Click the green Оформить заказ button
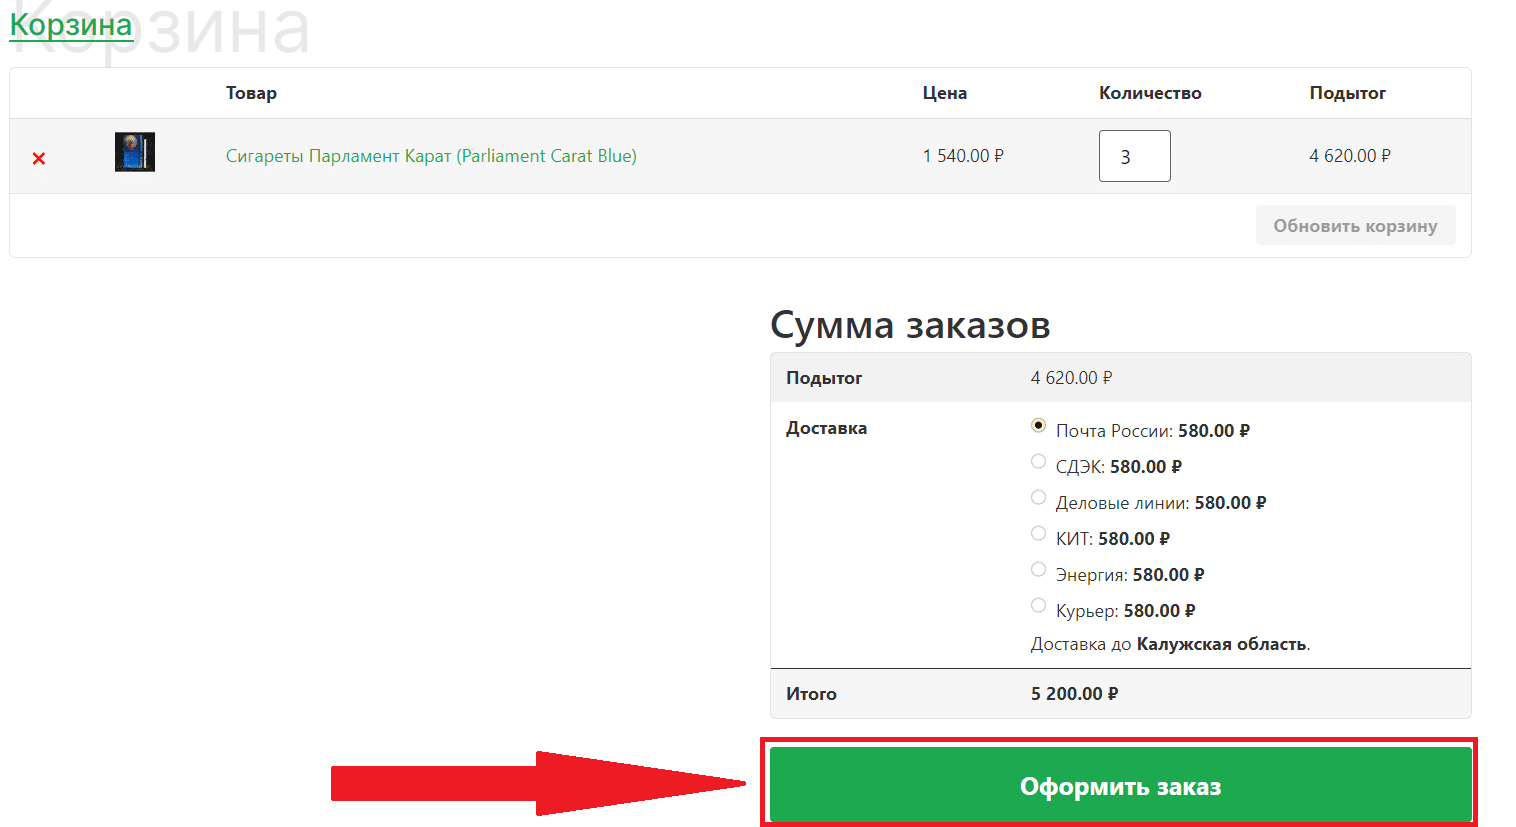The image size is (1516, 827). coord(1120,786)
